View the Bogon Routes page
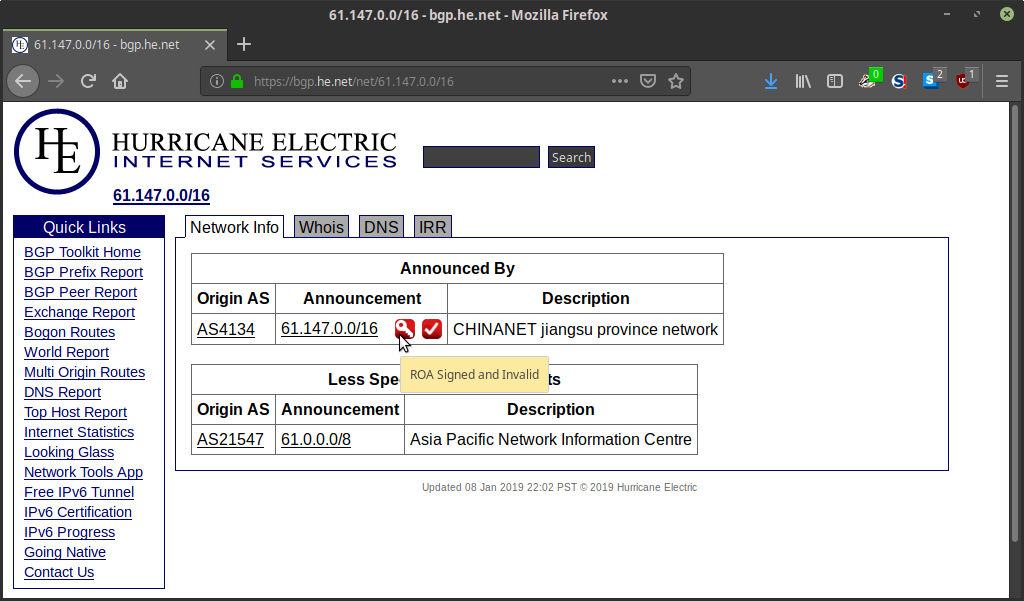1024x601 pixels. coord(69,333)
